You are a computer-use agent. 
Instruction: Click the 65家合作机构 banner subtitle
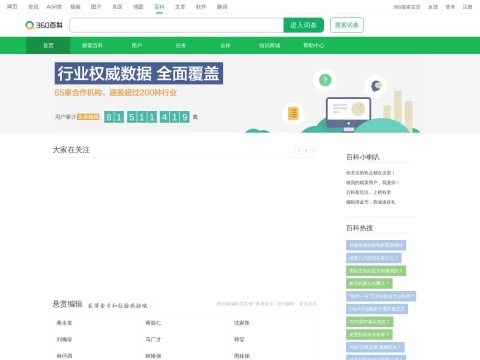tap(116, 93)
